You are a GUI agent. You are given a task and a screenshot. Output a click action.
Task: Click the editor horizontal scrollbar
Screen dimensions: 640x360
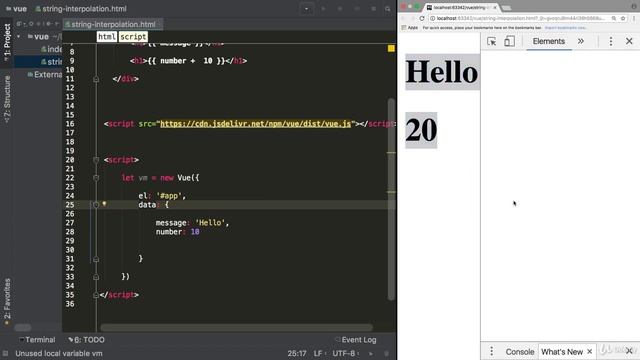point(236,327)
